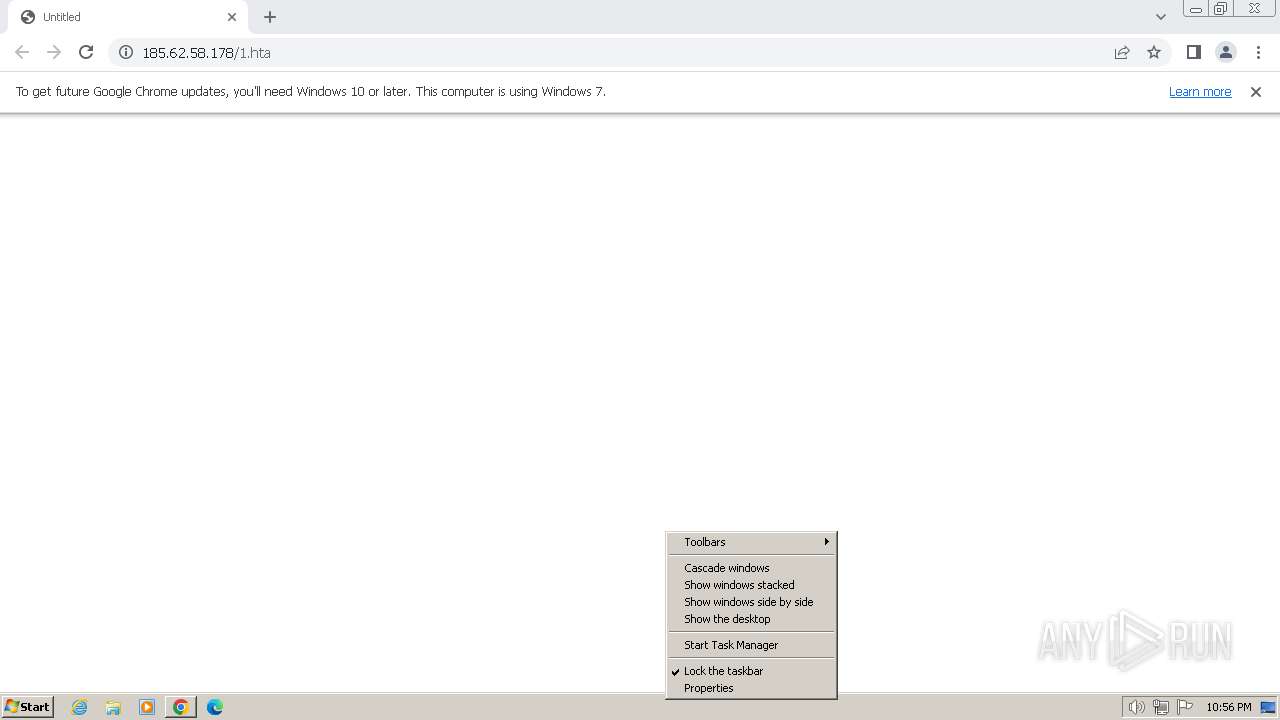Open the tab search dropdown arrow
This screenshot has height=720, width=1280.
click(1160, 17)
